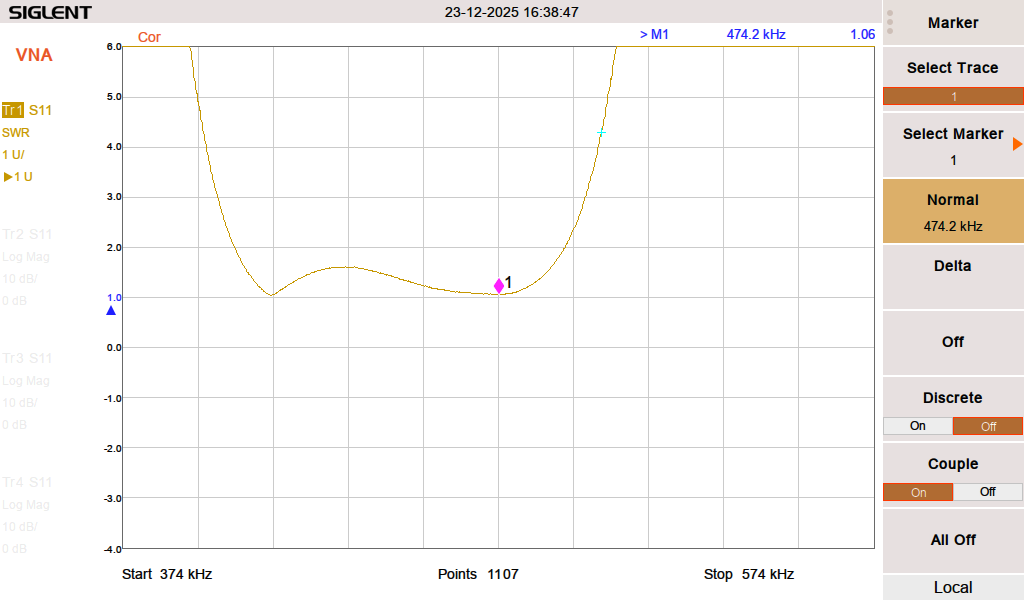Click the pink marker 1 diamond on trace

[x=499, y=286]
